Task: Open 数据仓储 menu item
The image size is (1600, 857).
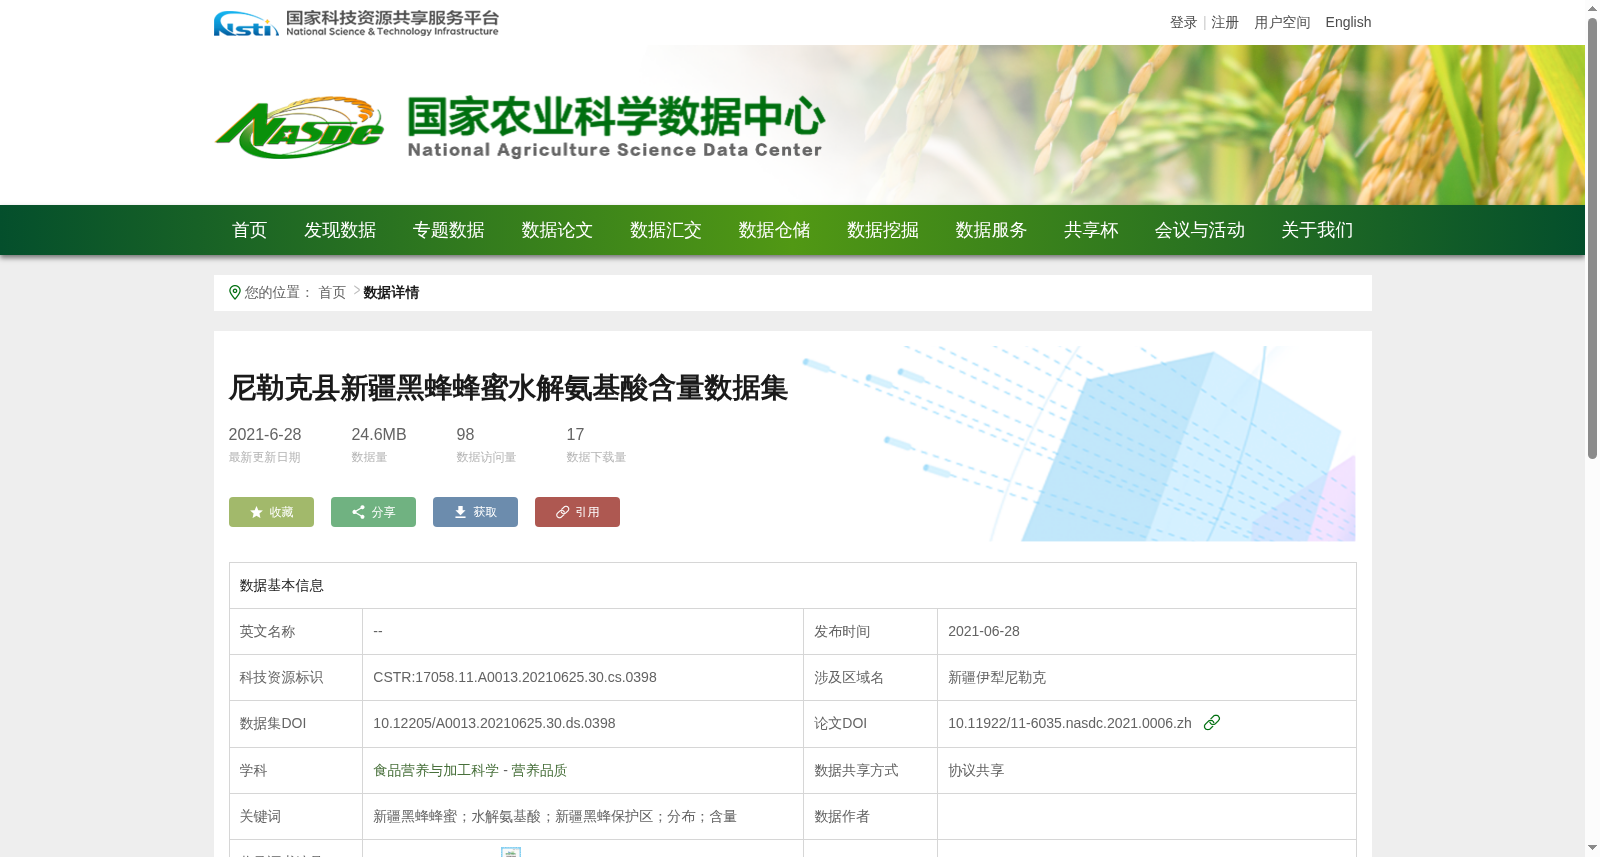Action: click(x=774, y=230)
